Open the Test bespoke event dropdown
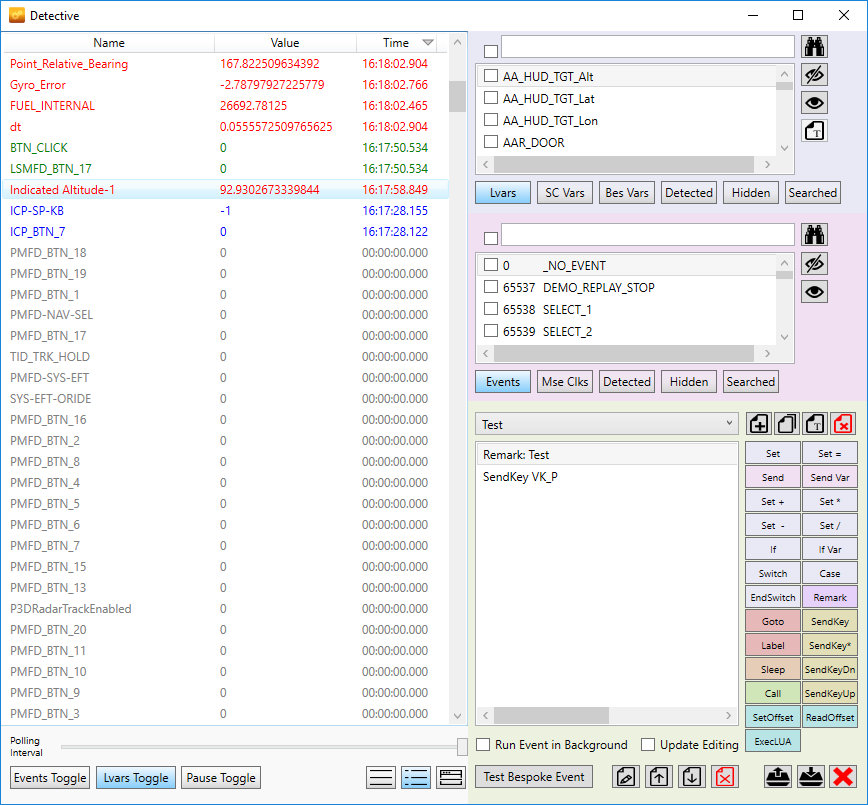Screen dimensions: 868x805 click(607, 424)
